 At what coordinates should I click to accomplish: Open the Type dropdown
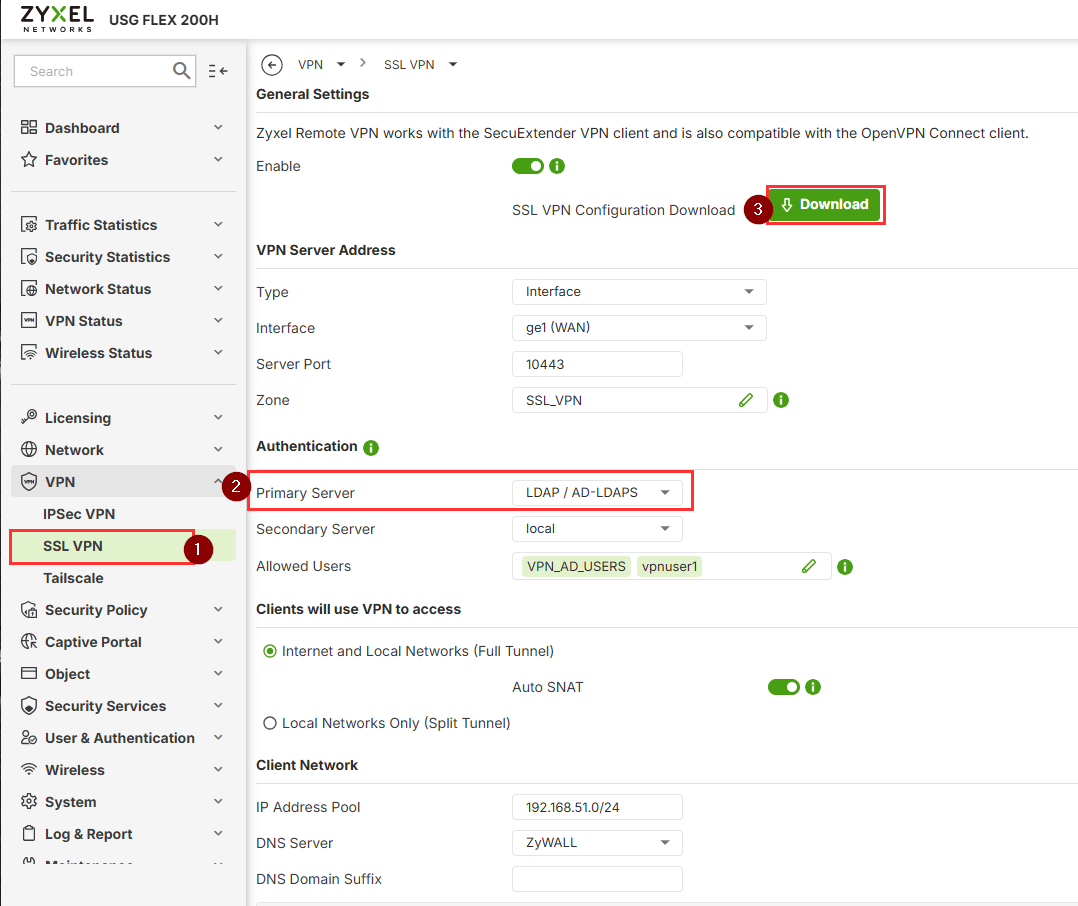tap(639, 291)
